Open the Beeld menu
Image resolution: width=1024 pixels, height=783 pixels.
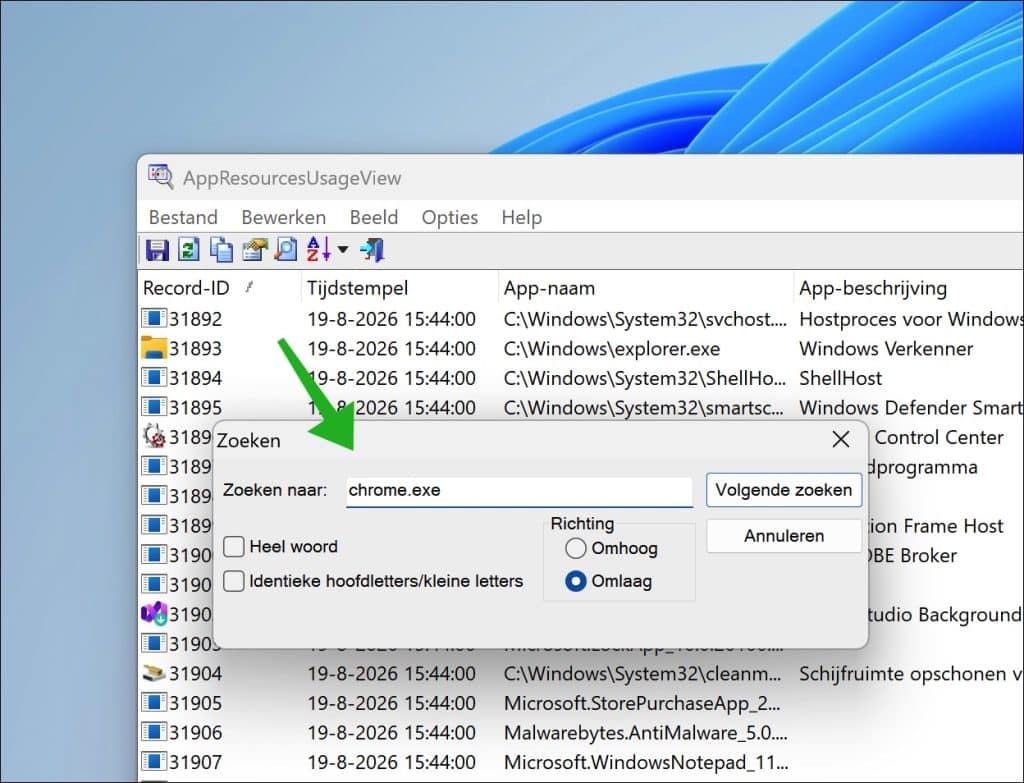pyautogui.click(x=374, y=217)
